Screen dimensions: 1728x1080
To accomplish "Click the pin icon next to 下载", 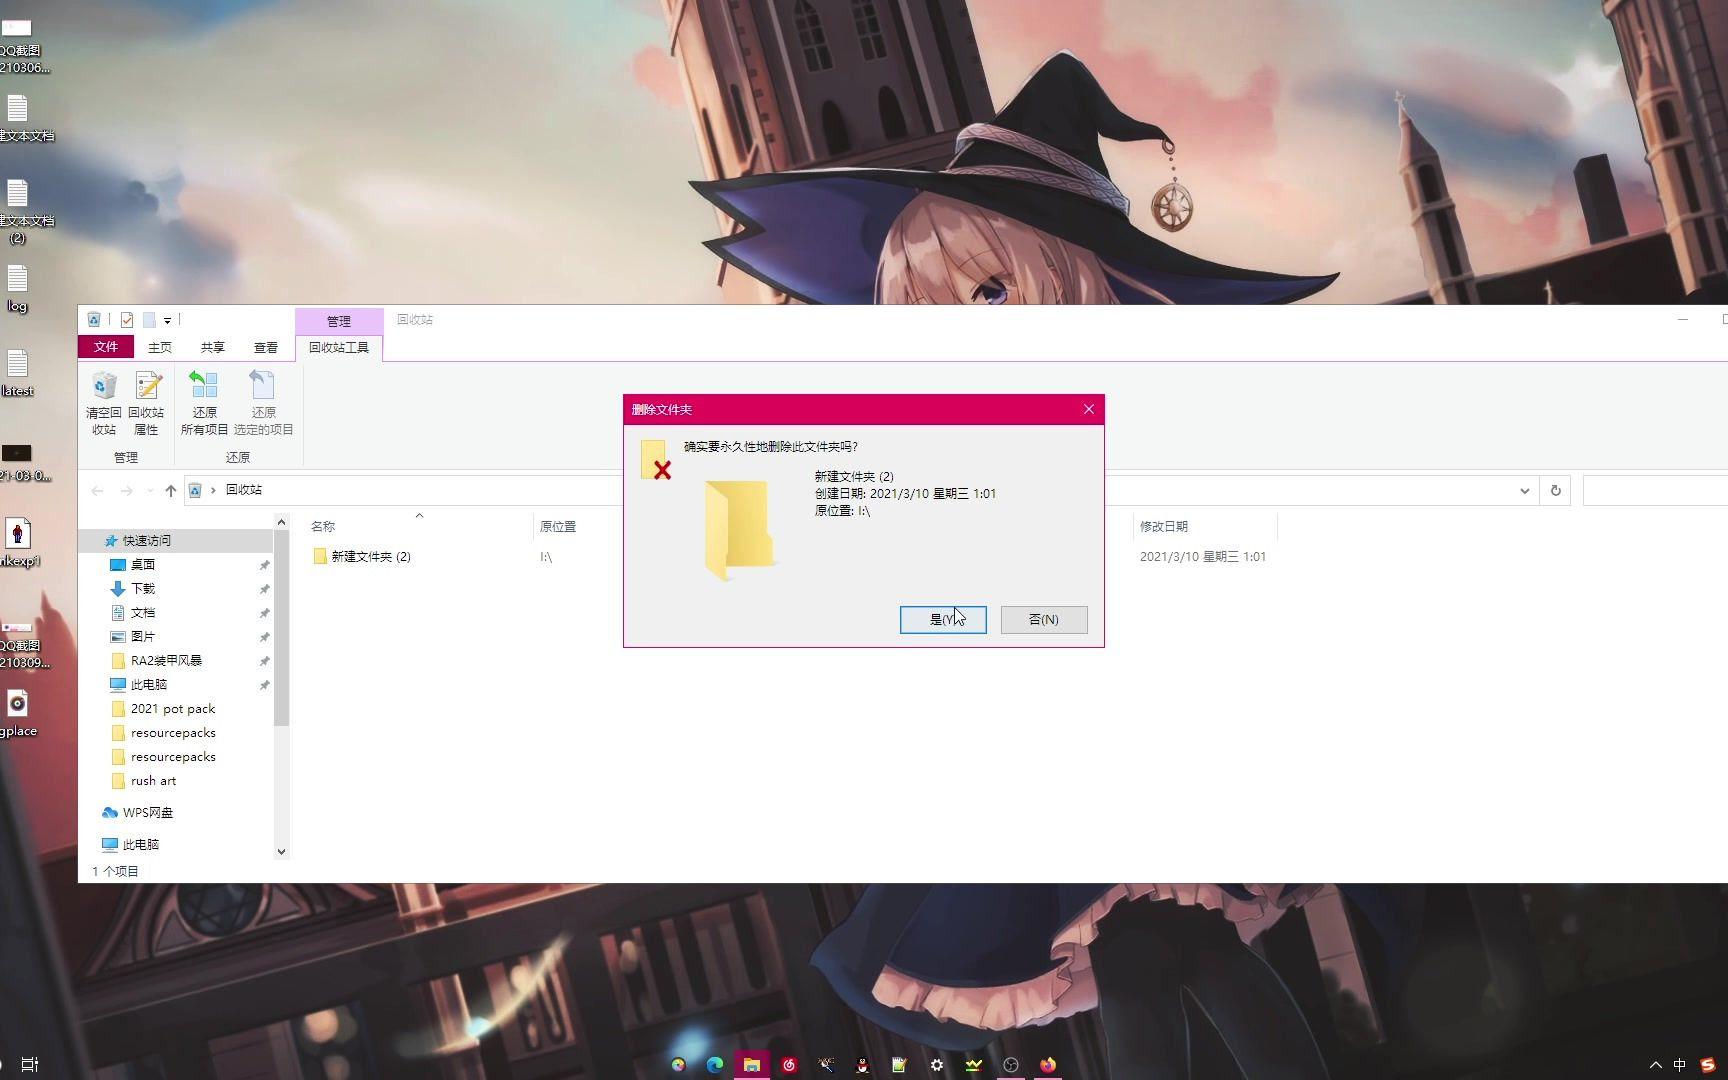I will point(264,589).
